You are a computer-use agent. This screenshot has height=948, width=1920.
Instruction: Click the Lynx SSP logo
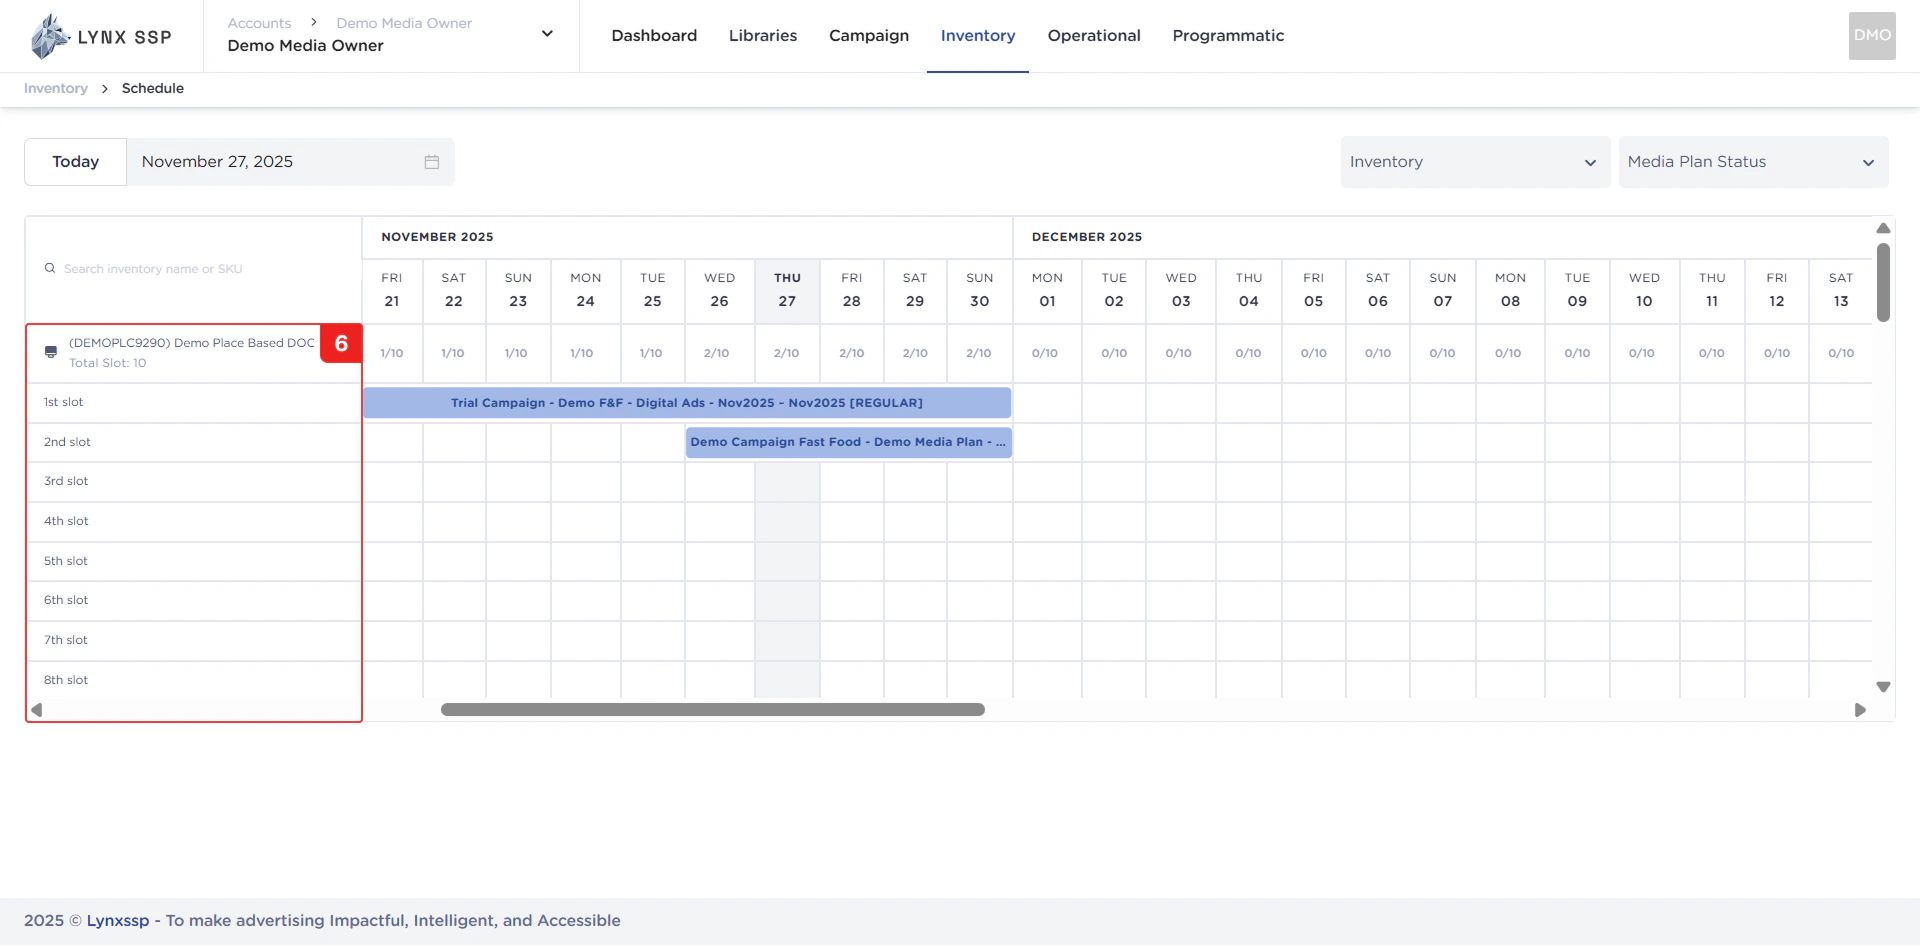coord(101,36)
